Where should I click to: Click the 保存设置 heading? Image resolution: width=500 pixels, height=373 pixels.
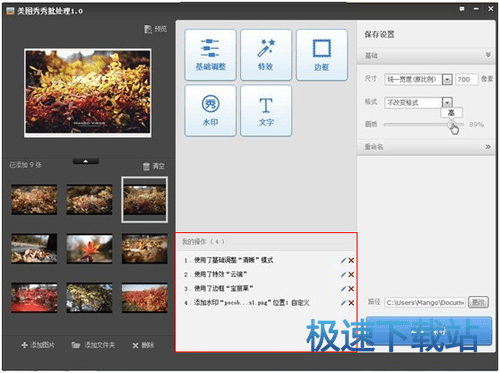coord(379,34)
